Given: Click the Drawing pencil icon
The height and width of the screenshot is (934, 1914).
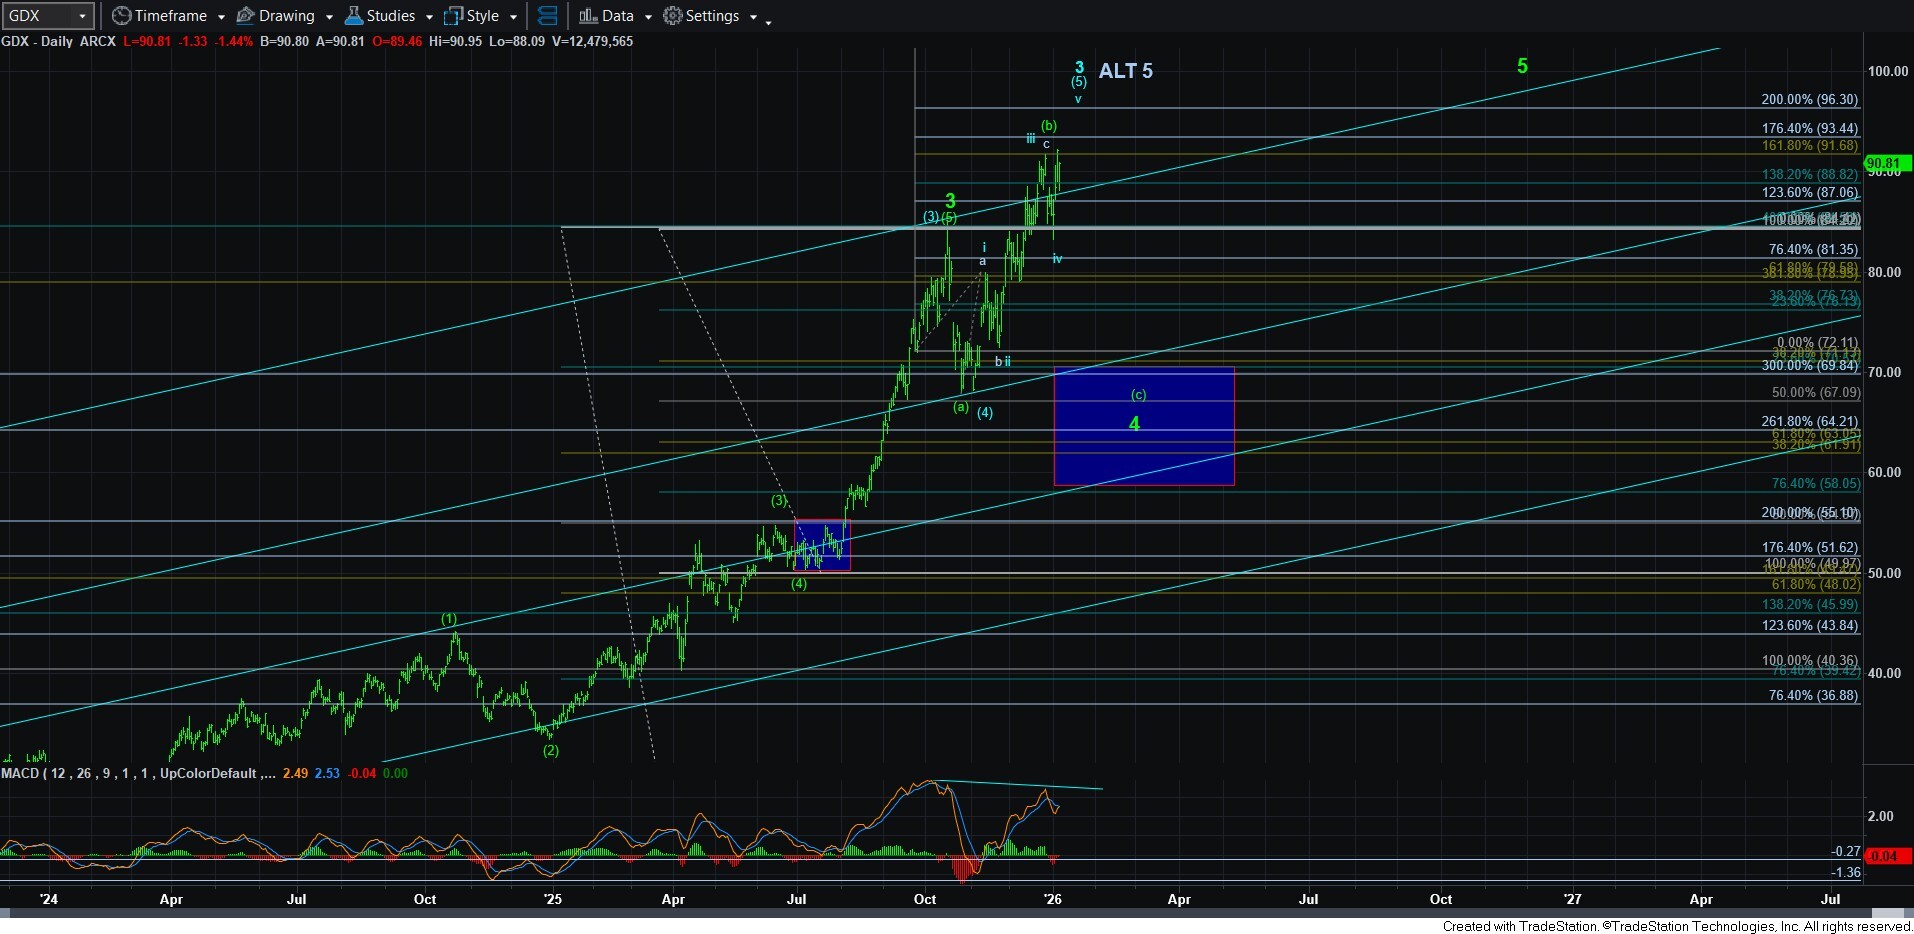Looking at the screenshot, I should click(x=245, y=16).
